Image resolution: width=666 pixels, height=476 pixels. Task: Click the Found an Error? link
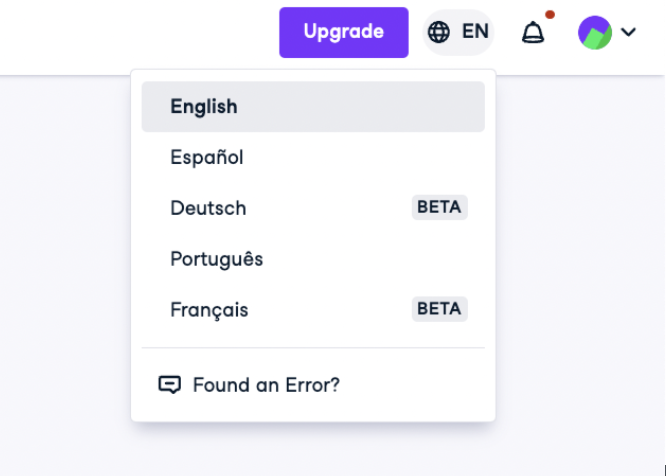tap(266, 385)
